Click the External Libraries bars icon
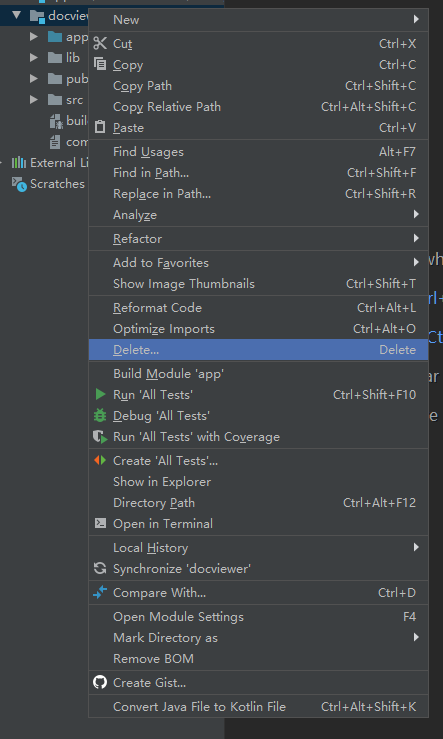 click(x=19, y=163)
